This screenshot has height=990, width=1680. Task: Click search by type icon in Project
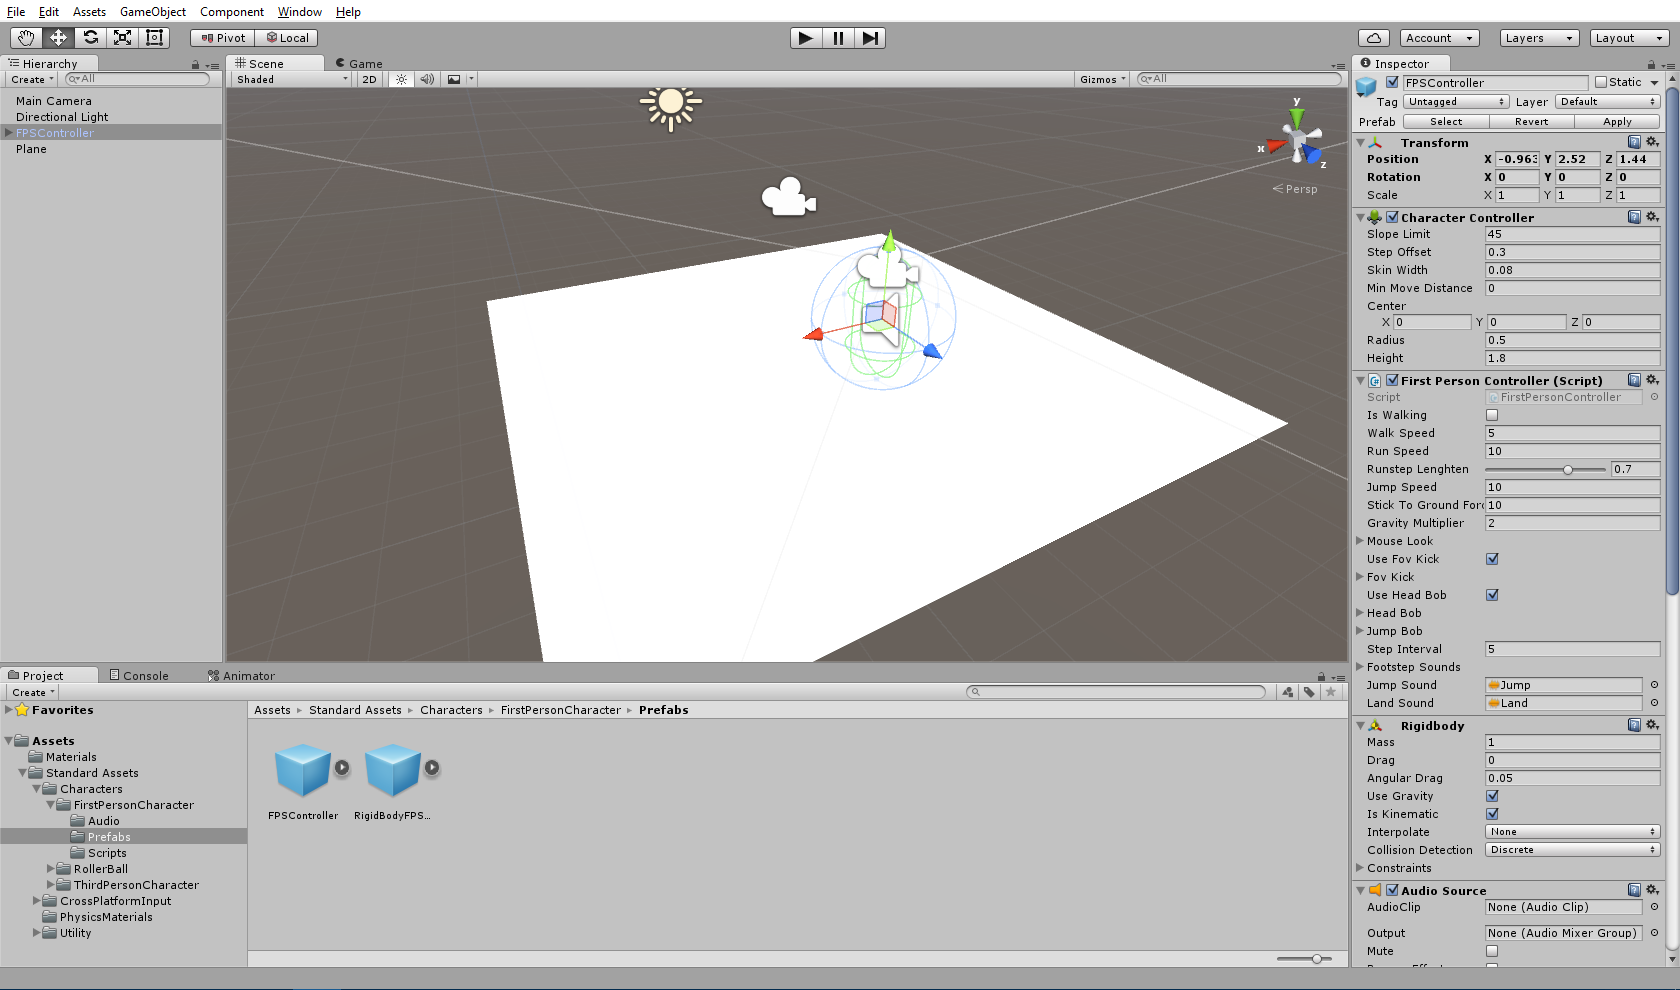pyautogui.click(x=1287, y=692)
